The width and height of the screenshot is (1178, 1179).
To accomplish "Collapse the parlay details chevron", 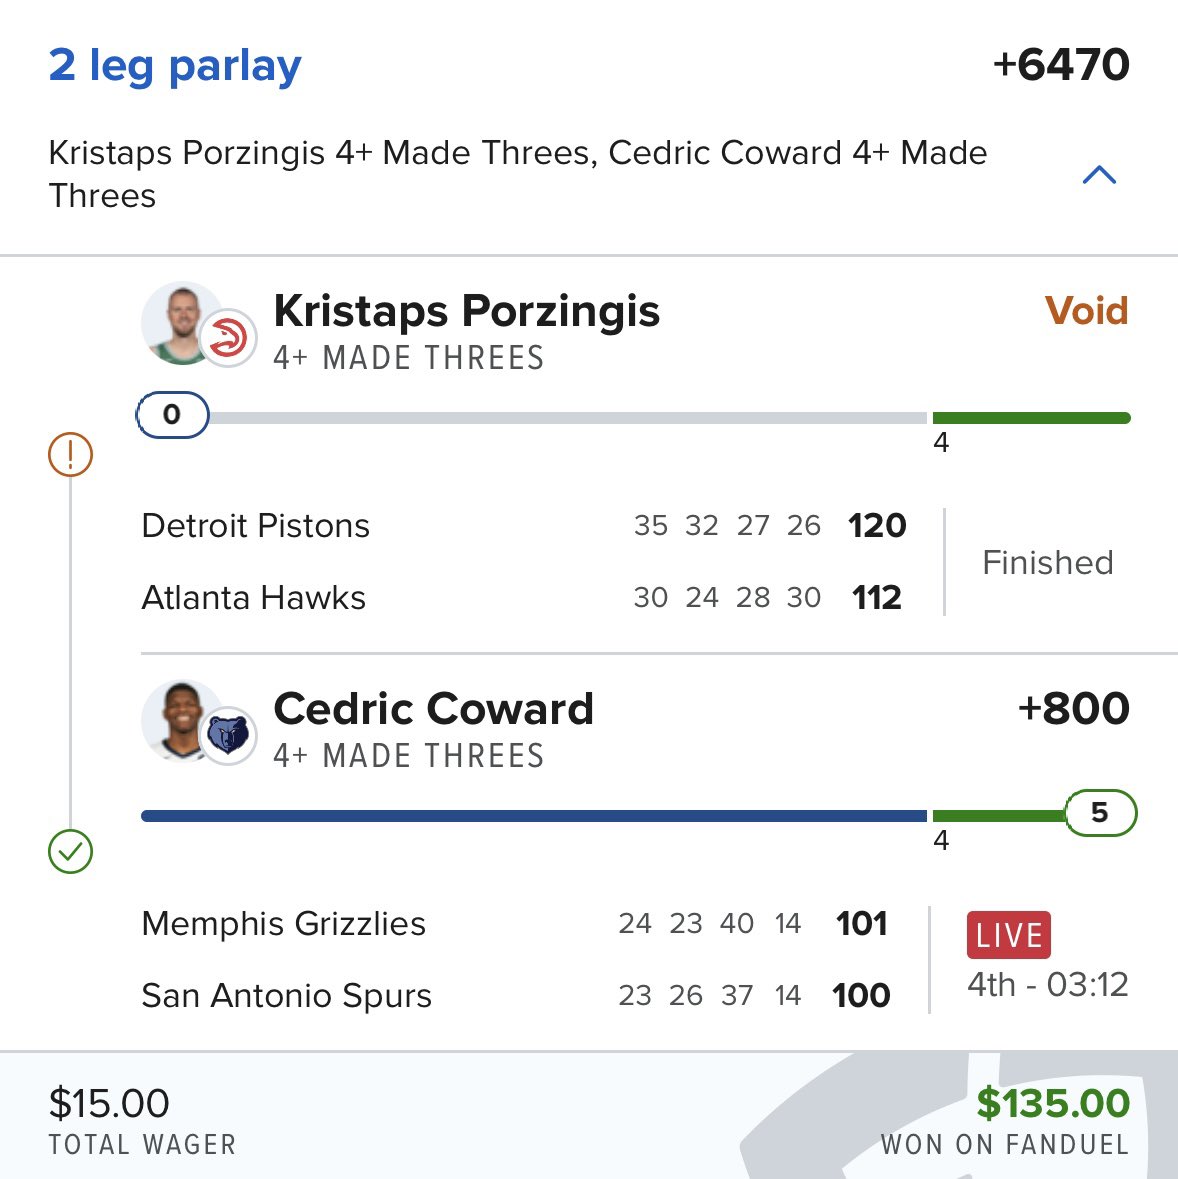I will [1099, 176].
